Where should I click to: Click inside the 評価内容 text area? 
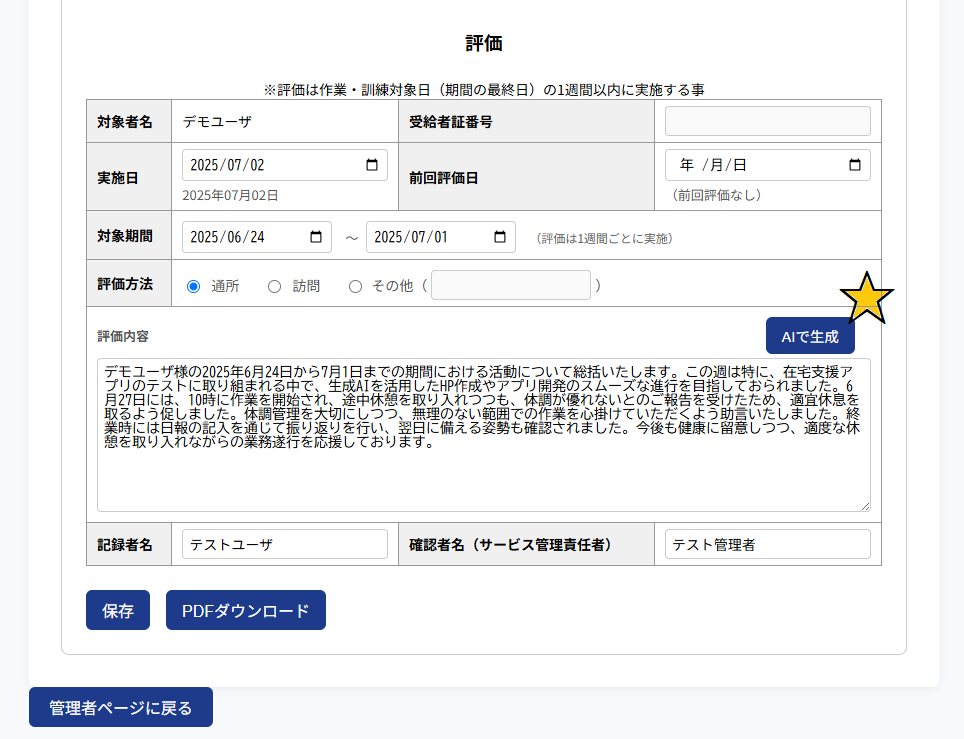coord(484,435)
